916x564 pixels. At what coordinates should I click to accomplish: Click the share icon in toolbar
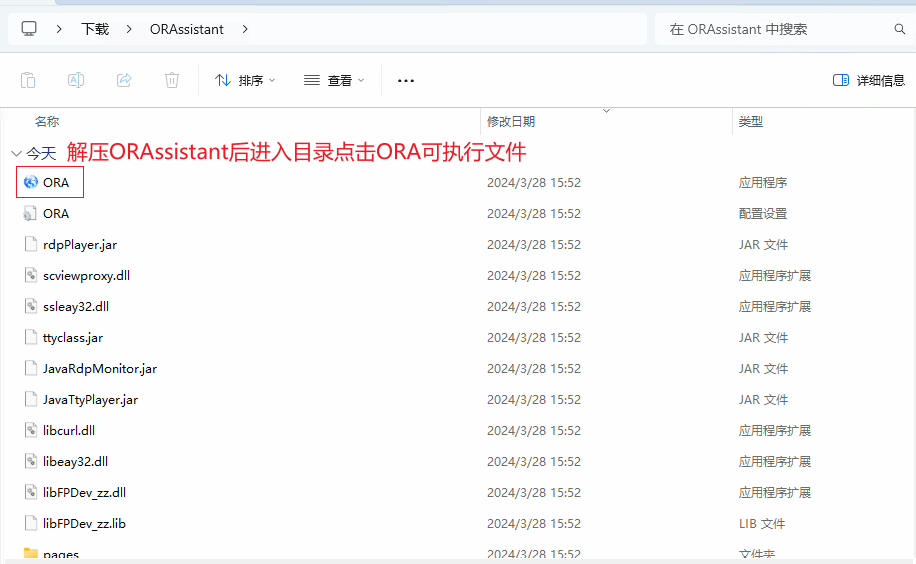(124, 80)
